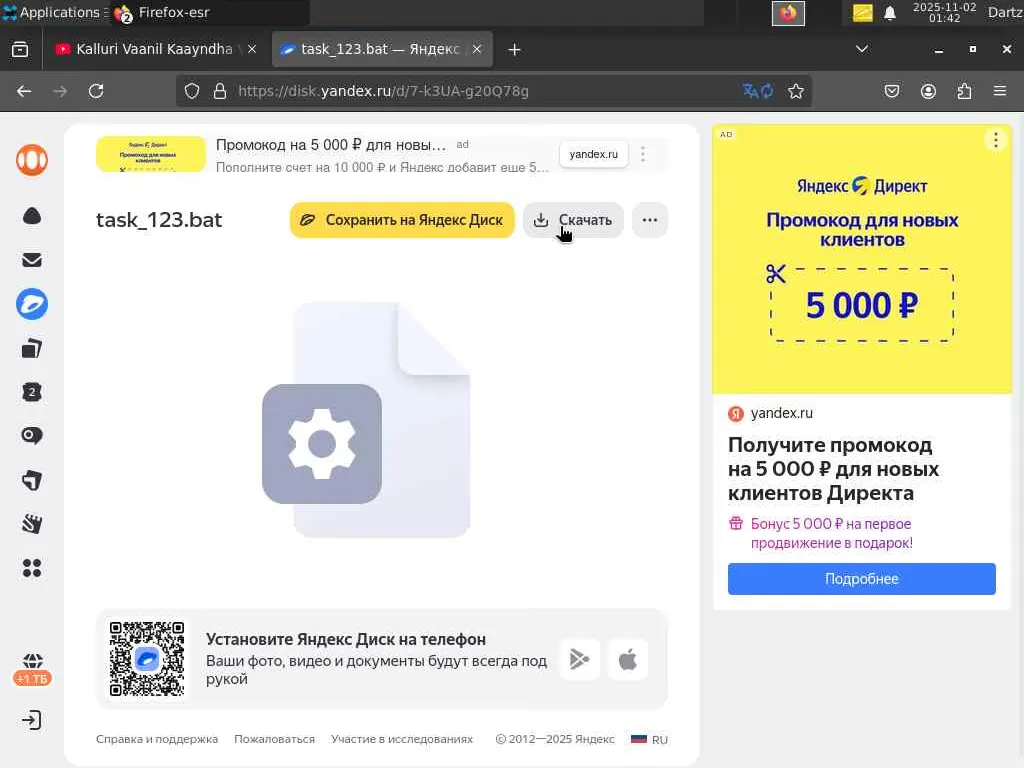
Task: Open ad options vertical dots near yandex.ru
Action: click(643, 154)
